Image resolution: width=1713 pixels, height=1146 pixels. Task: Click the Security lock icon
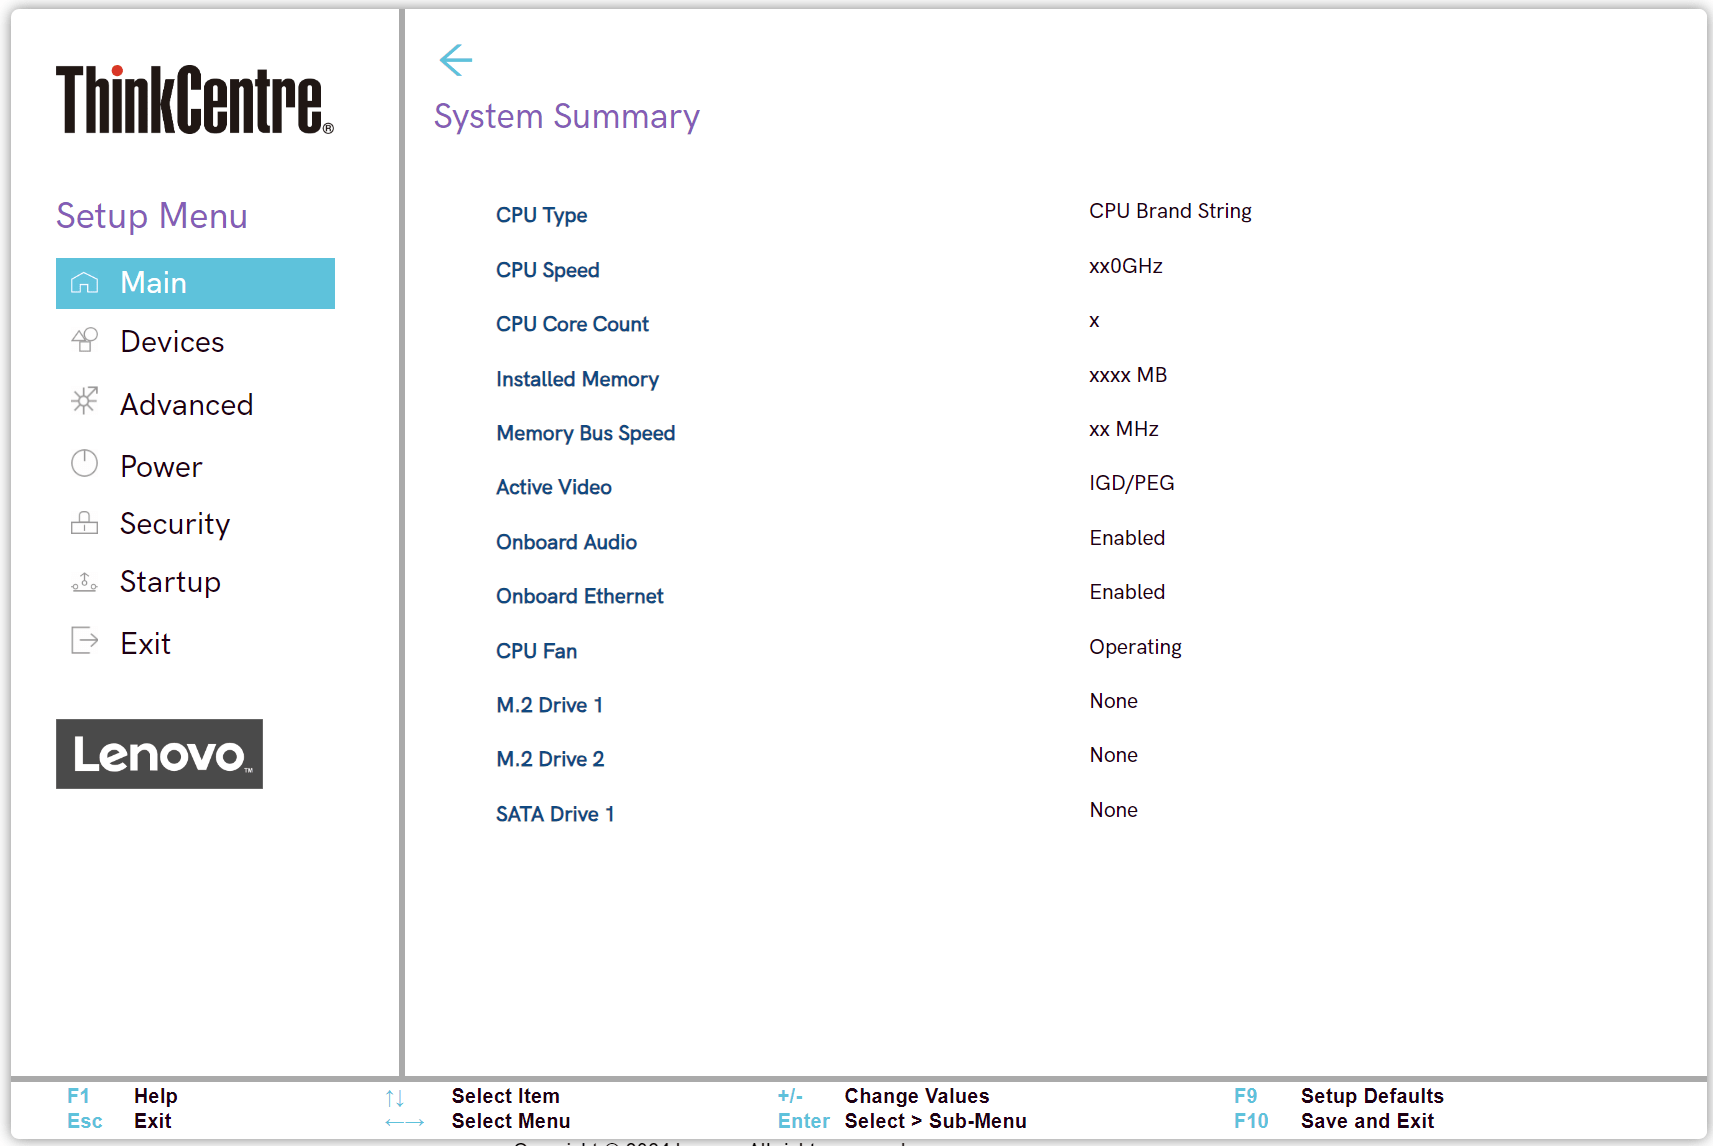[85, 523]
